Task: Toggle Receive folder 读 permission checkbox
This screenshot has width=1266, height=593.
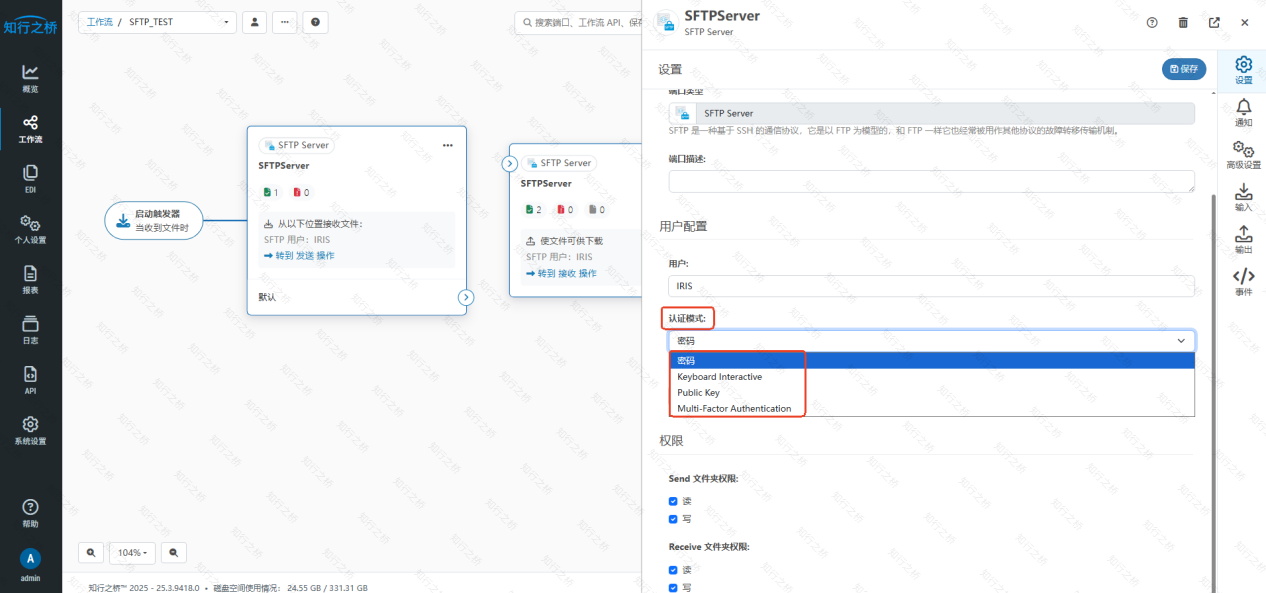Action: click(x=673, y=570)
